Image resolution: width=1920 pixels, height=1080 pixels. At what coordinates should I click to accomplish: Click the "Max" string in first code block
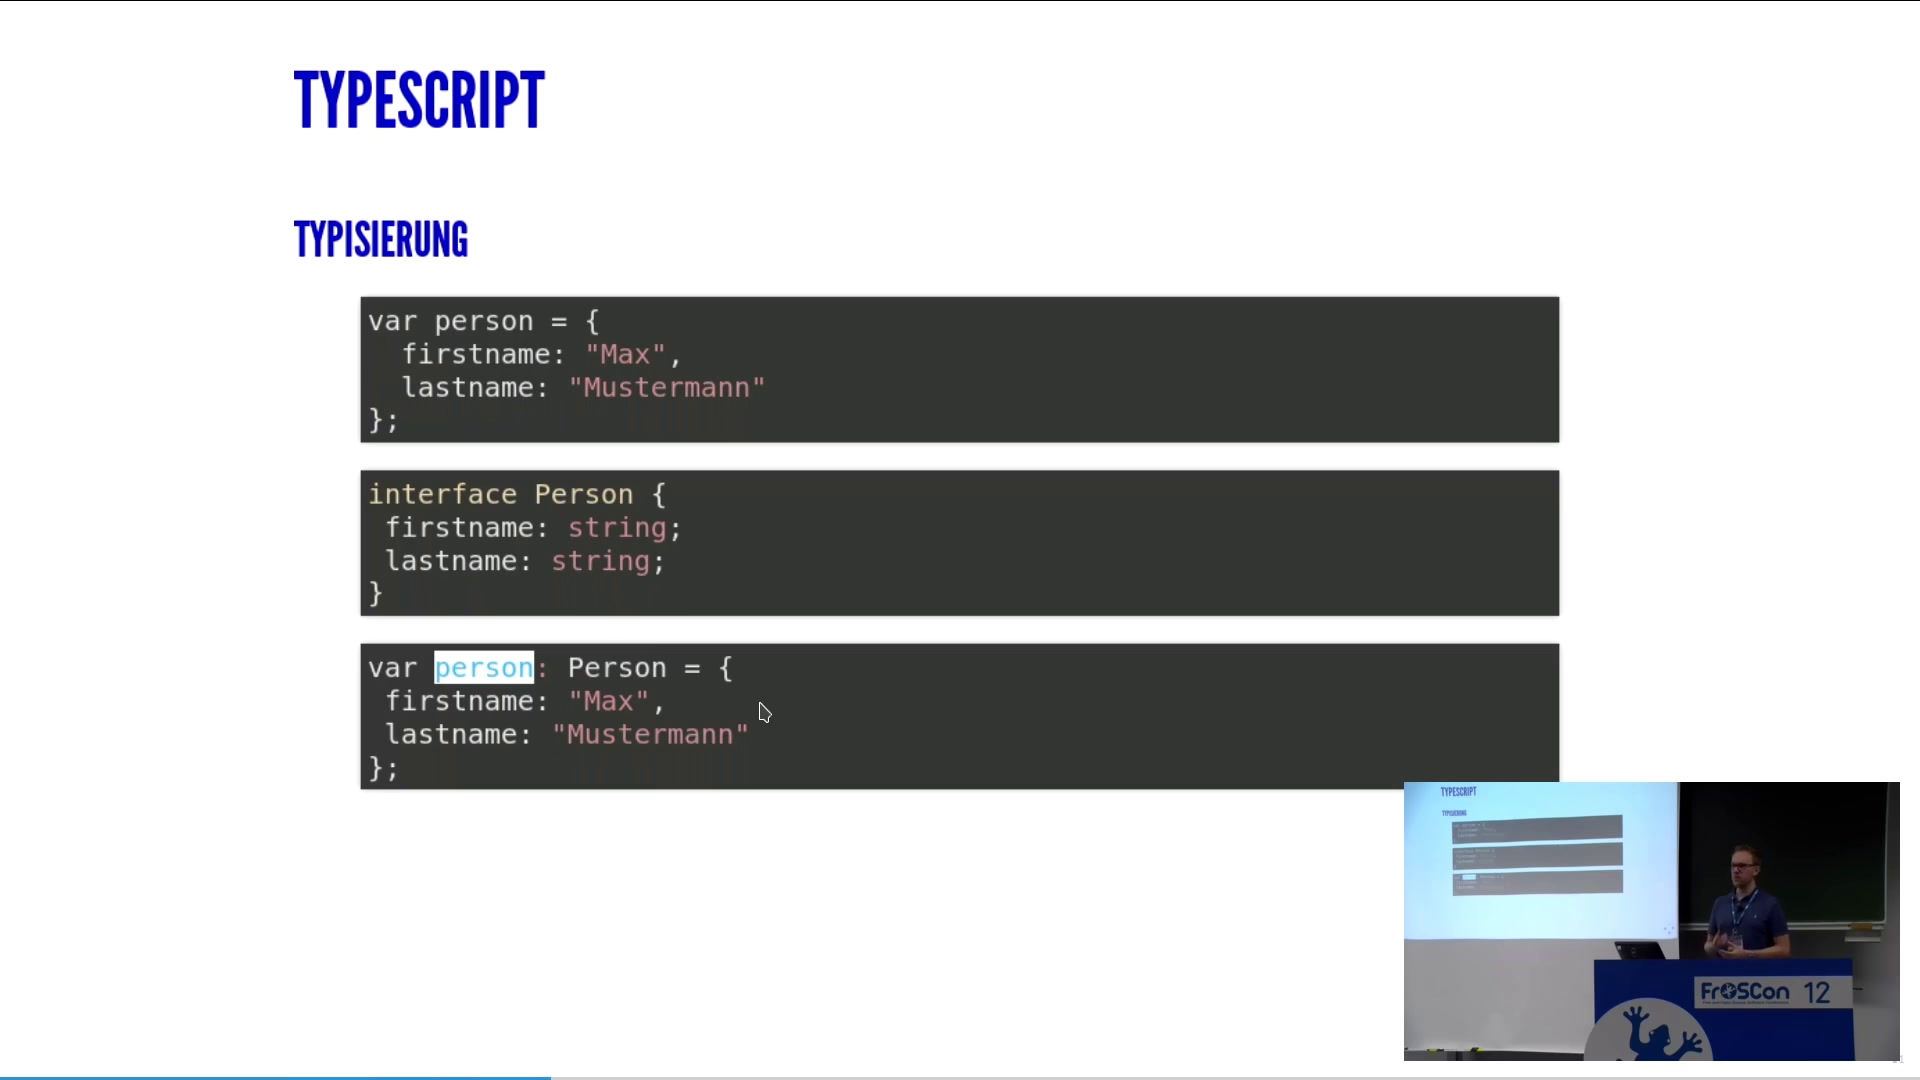point(625,354)
